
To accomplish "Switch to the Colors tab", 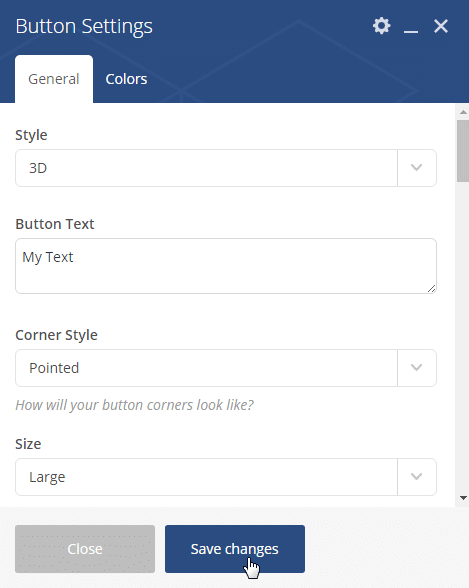I will (x=126, y=79).
